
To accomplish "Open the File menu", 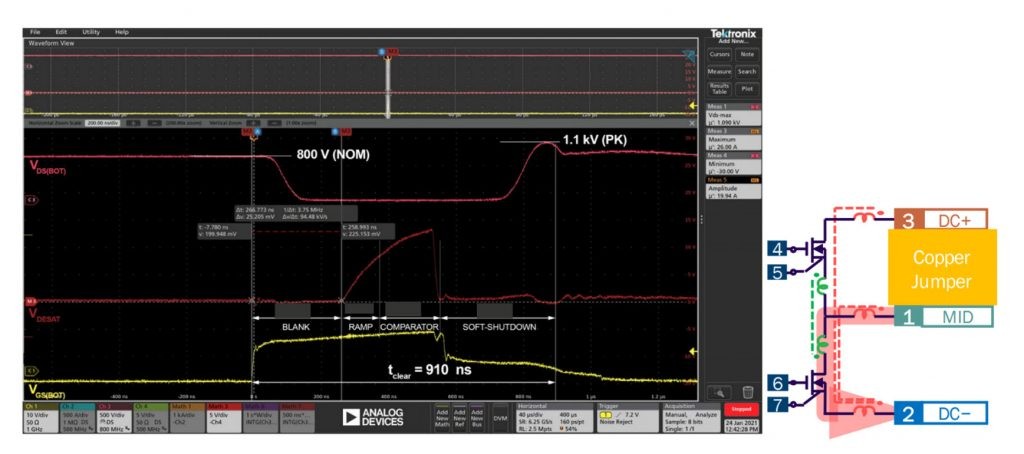I will (35, 32).
